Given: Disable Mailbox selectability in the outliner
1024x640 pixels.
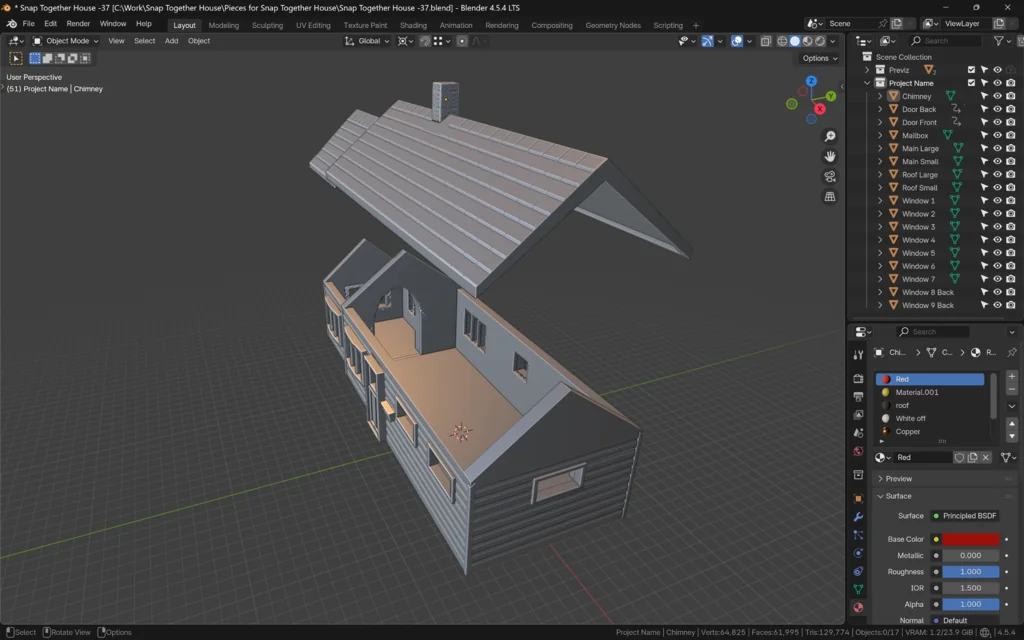Looking at the screenshot, I should pos(984,135).
